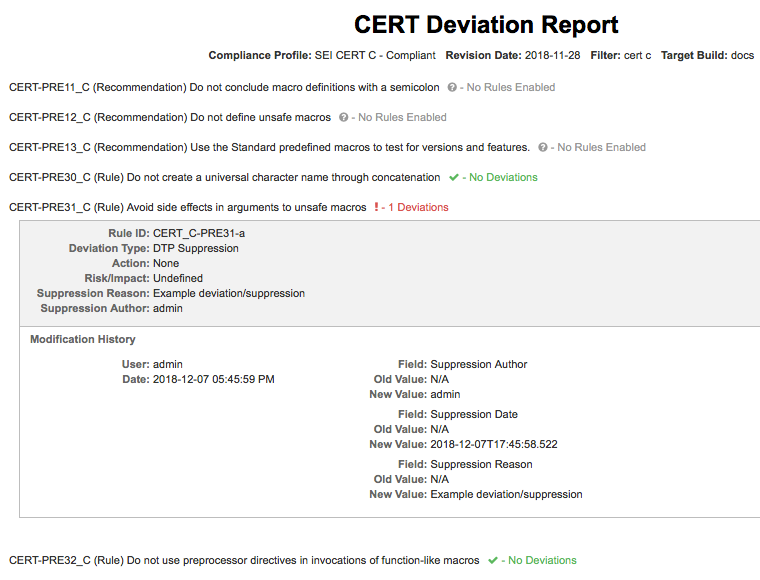Screen dimensions: 760x580
Task: Click New Value admin under Suppression Author field
Action: 445,394
